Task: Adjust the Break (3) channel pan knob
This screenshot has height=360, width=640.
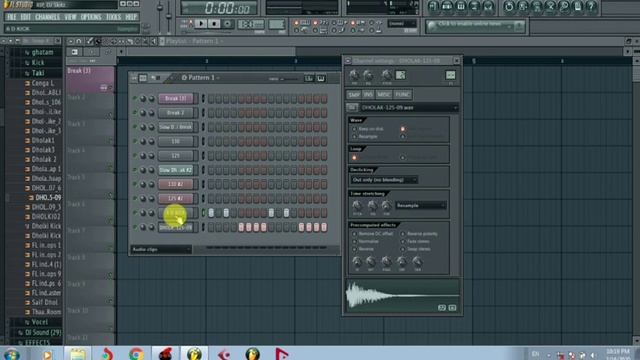Action: pos(143,99)
